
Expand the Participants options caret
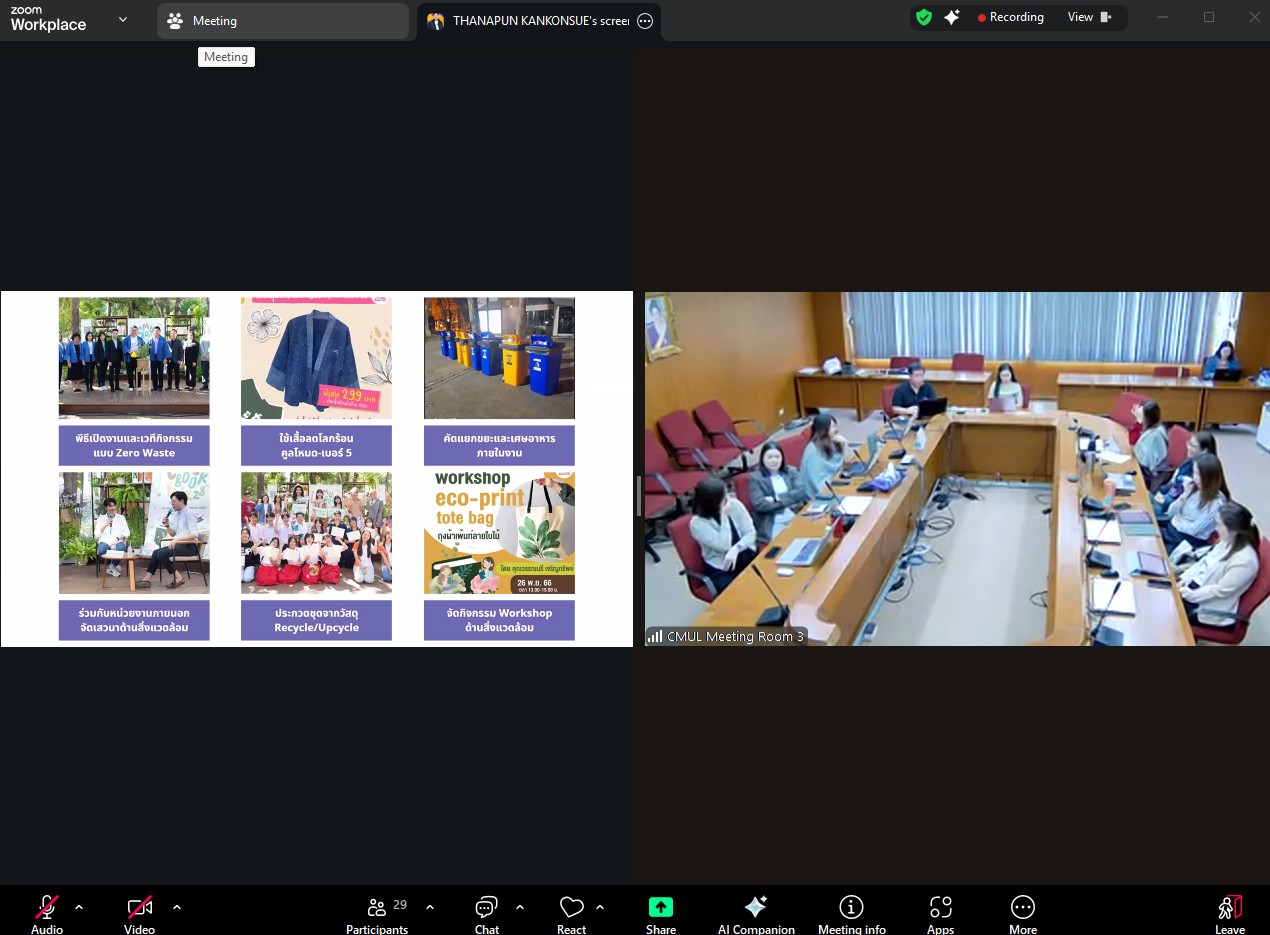coord(430,907)
